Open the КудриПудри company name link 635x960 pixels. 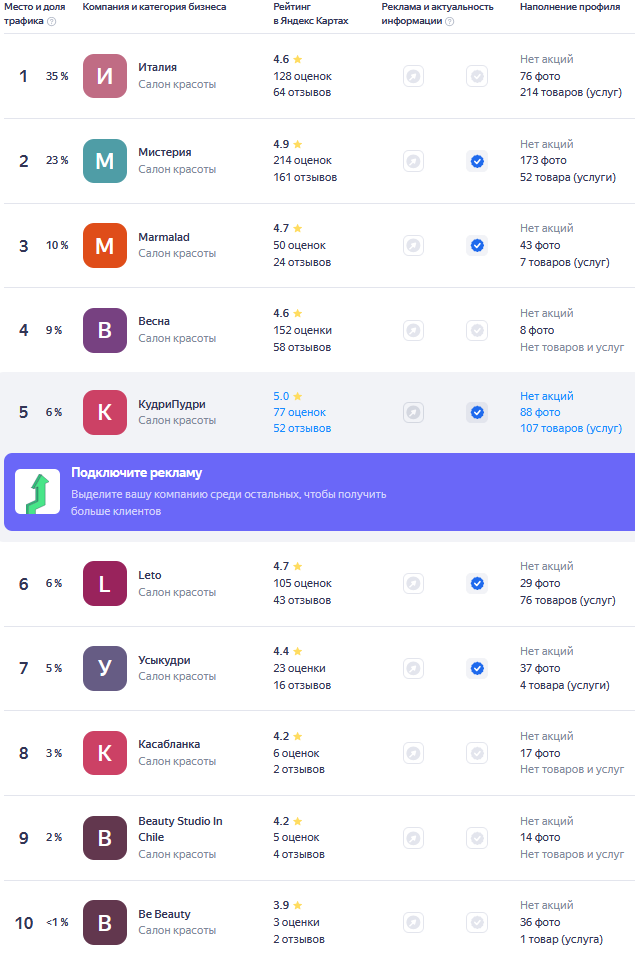click(x=172, y=404)
